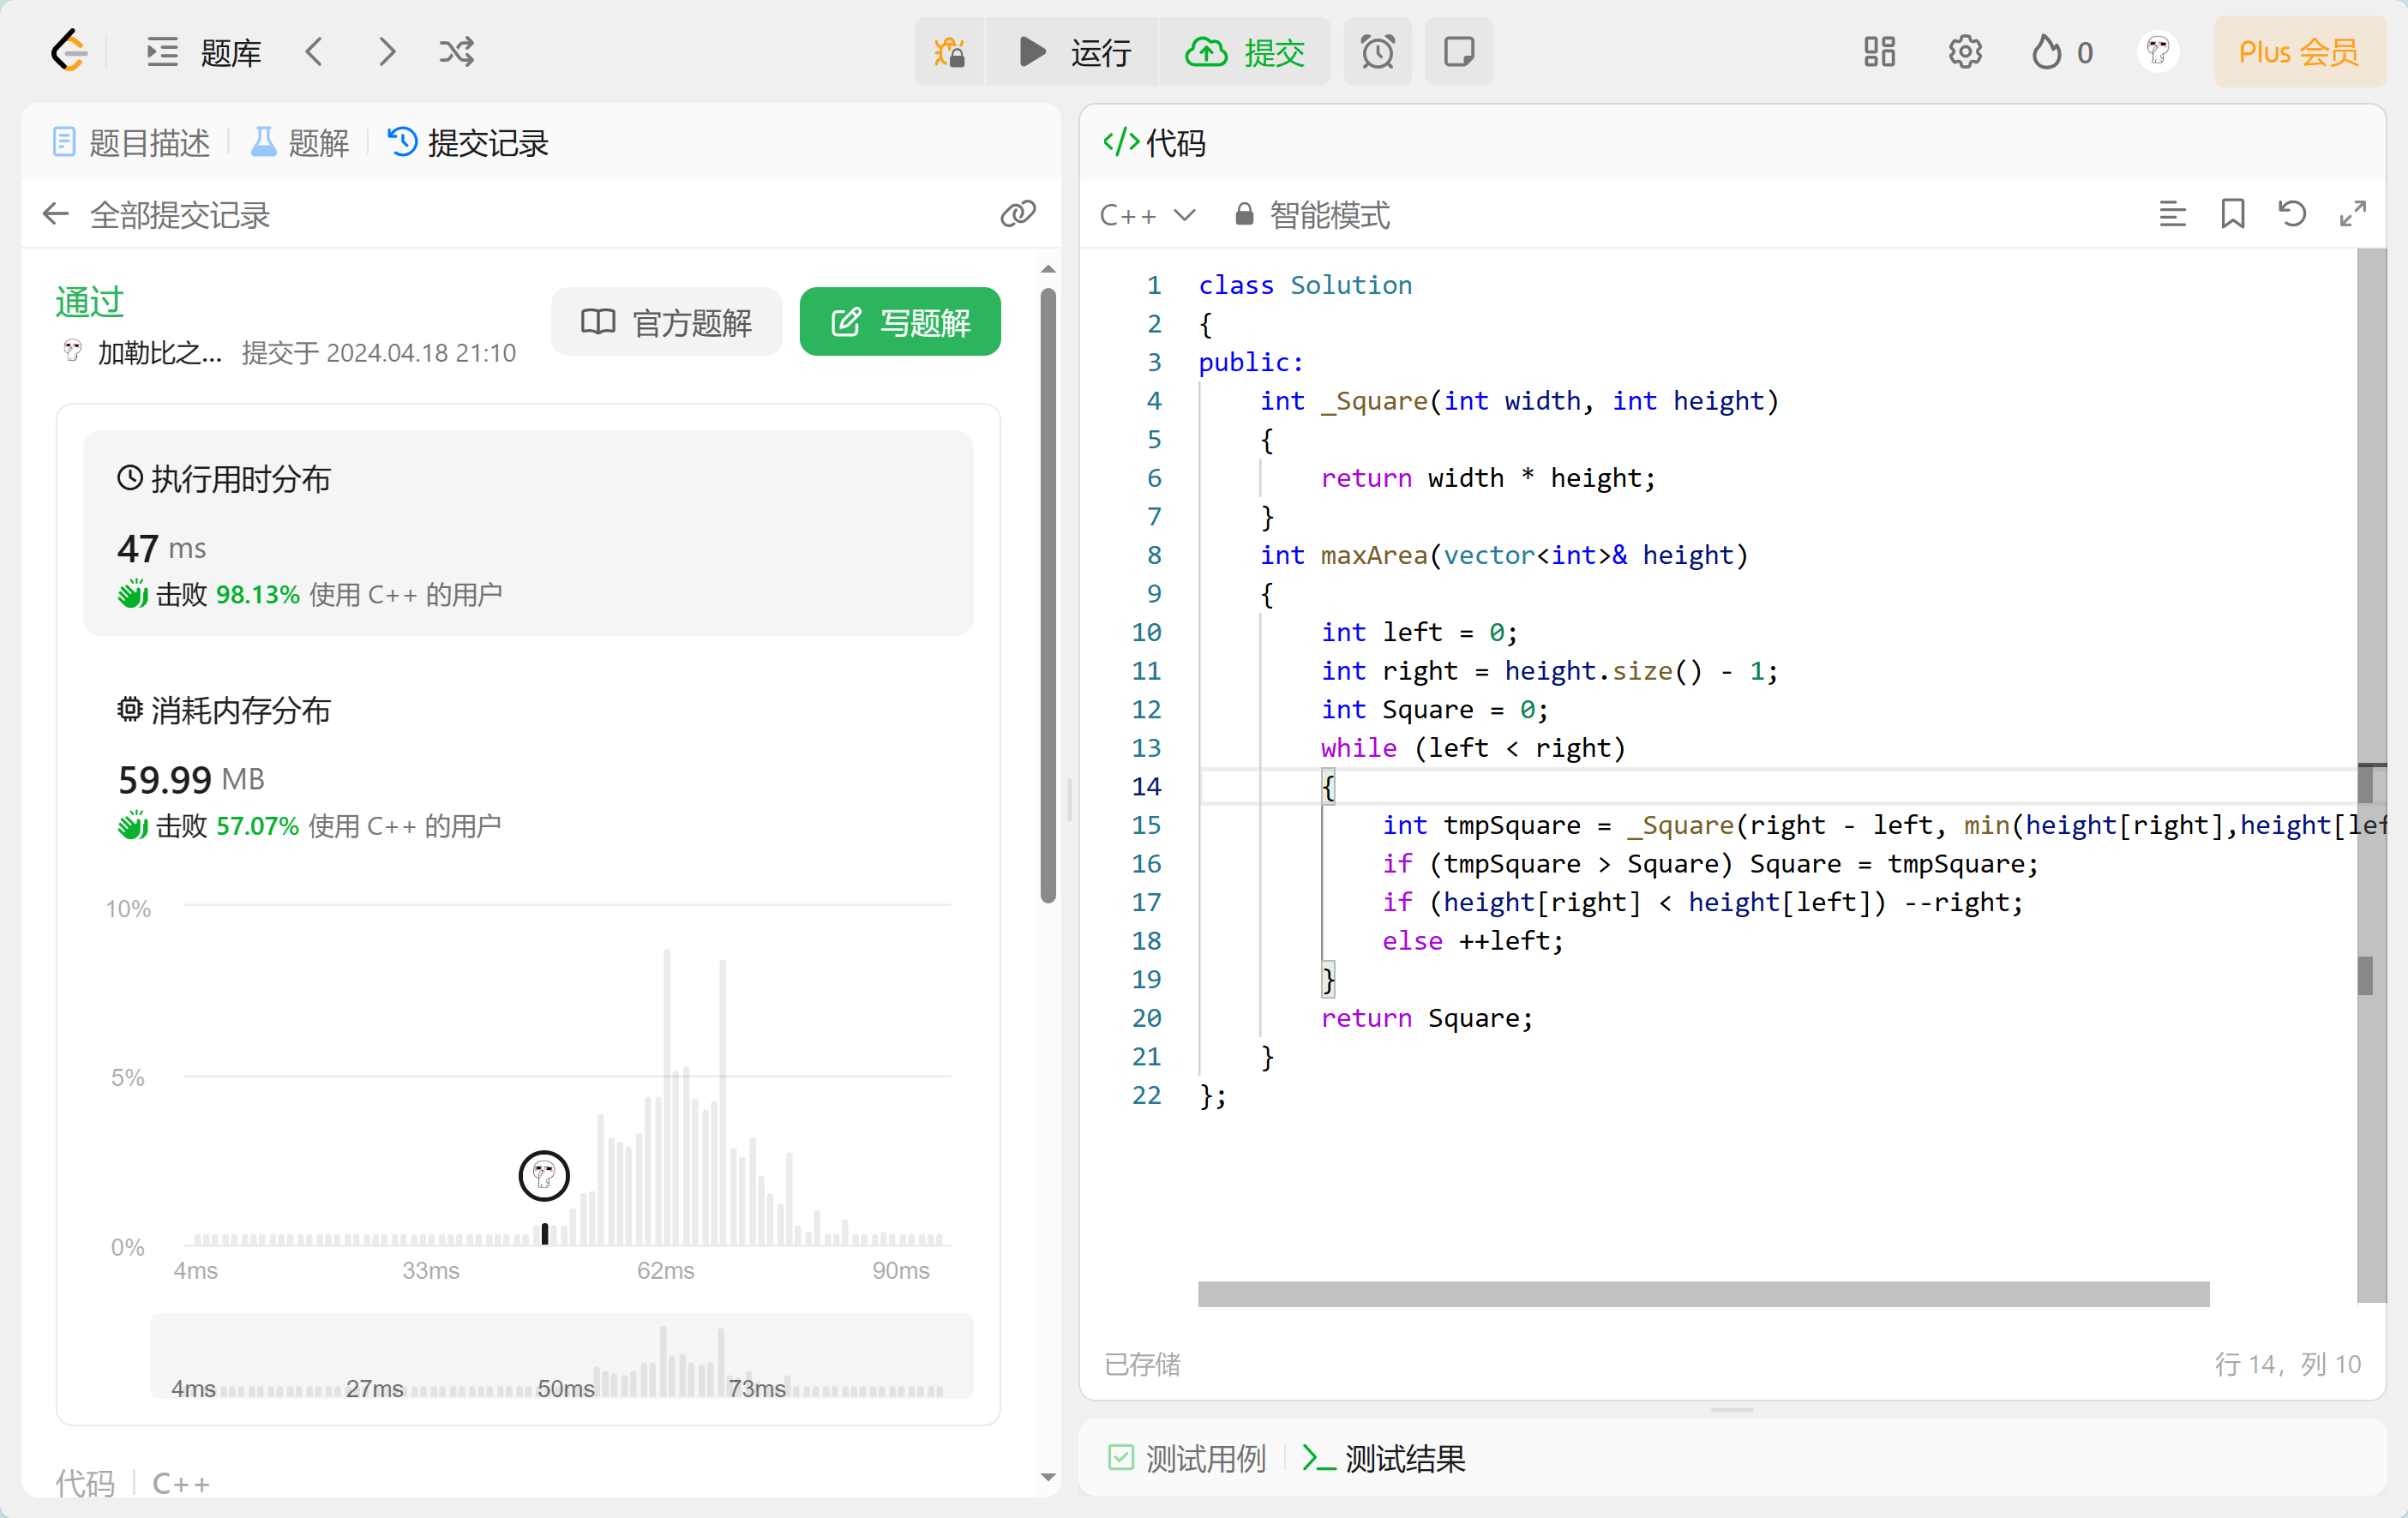
Task: Go to next problem with right chevron
Action: tap(387, 52)
